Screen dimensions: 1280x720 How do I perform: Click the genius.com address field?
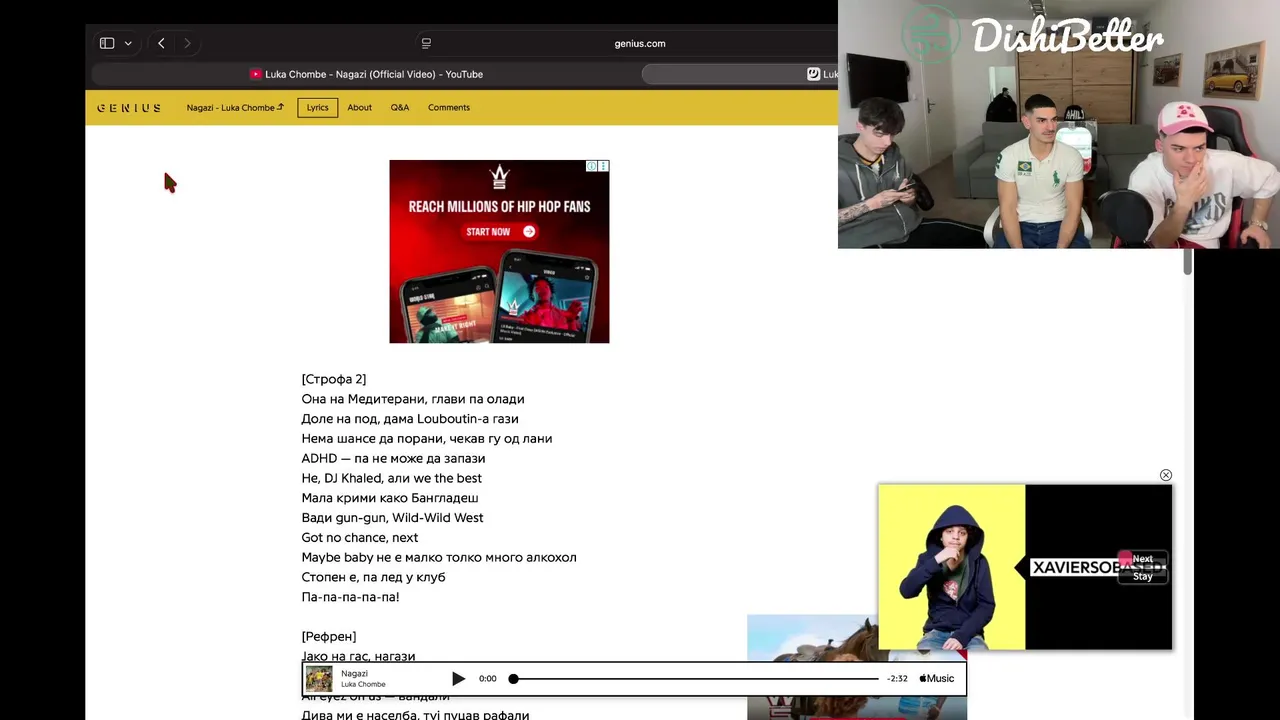click(x=640, y=43)
